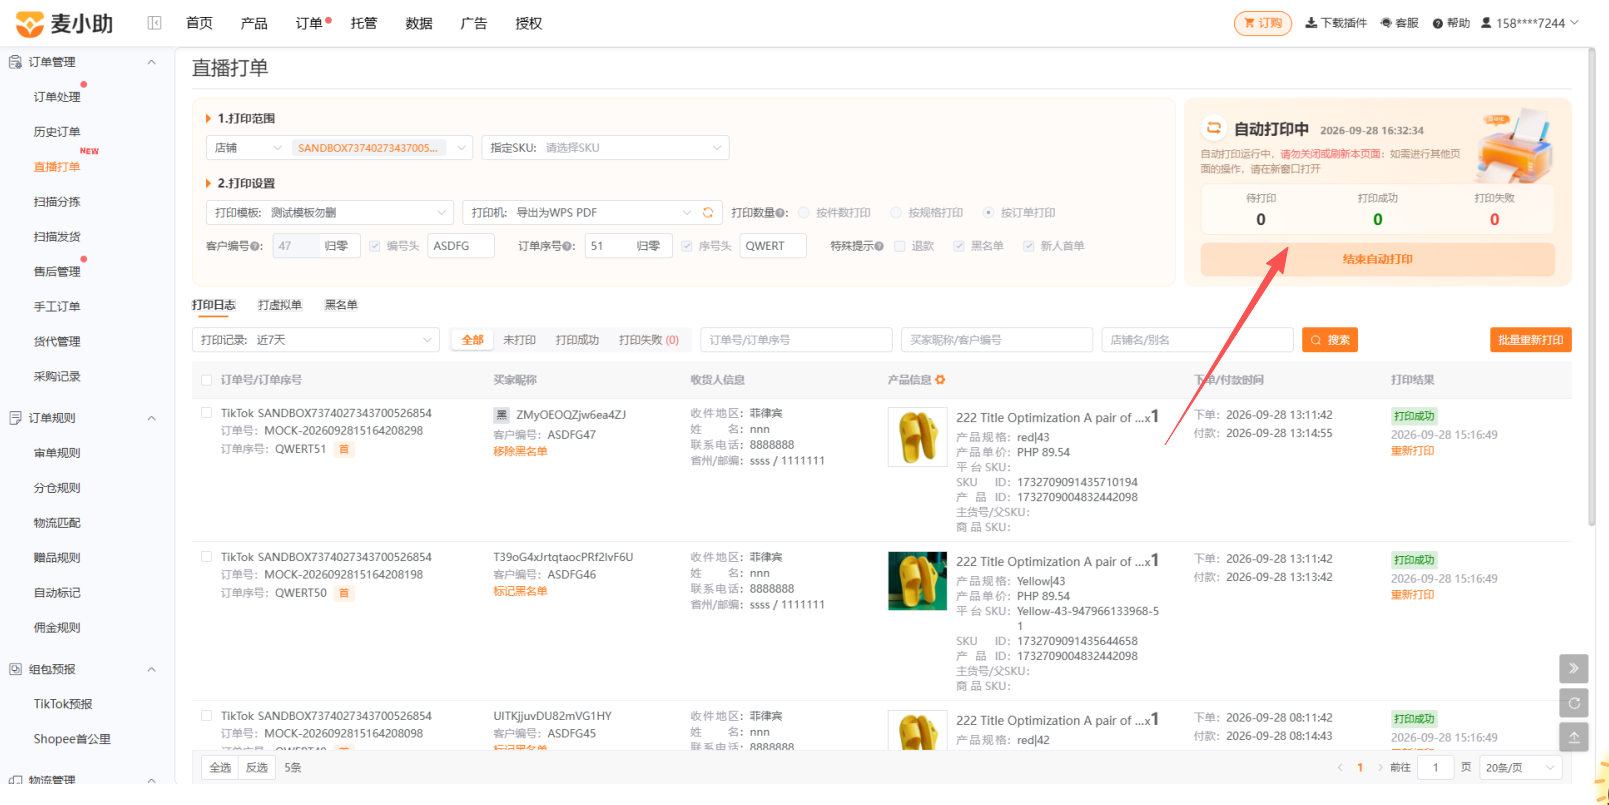Click the back-to-top floating button
Viewport: 1609px width, 805px height.
pos(1574,737)
